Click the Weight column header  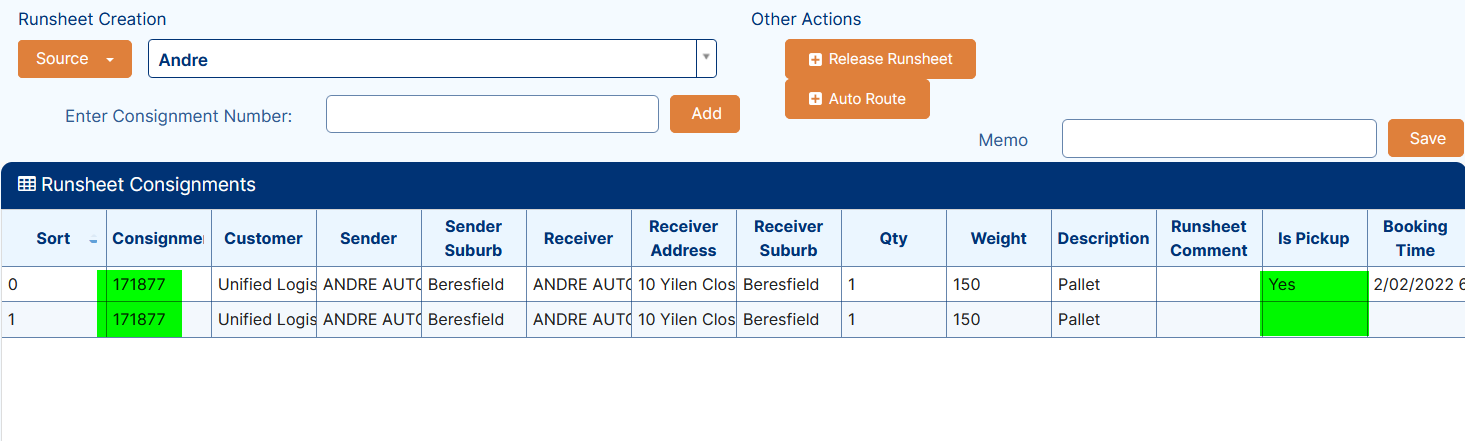click(x=999, y=238)
